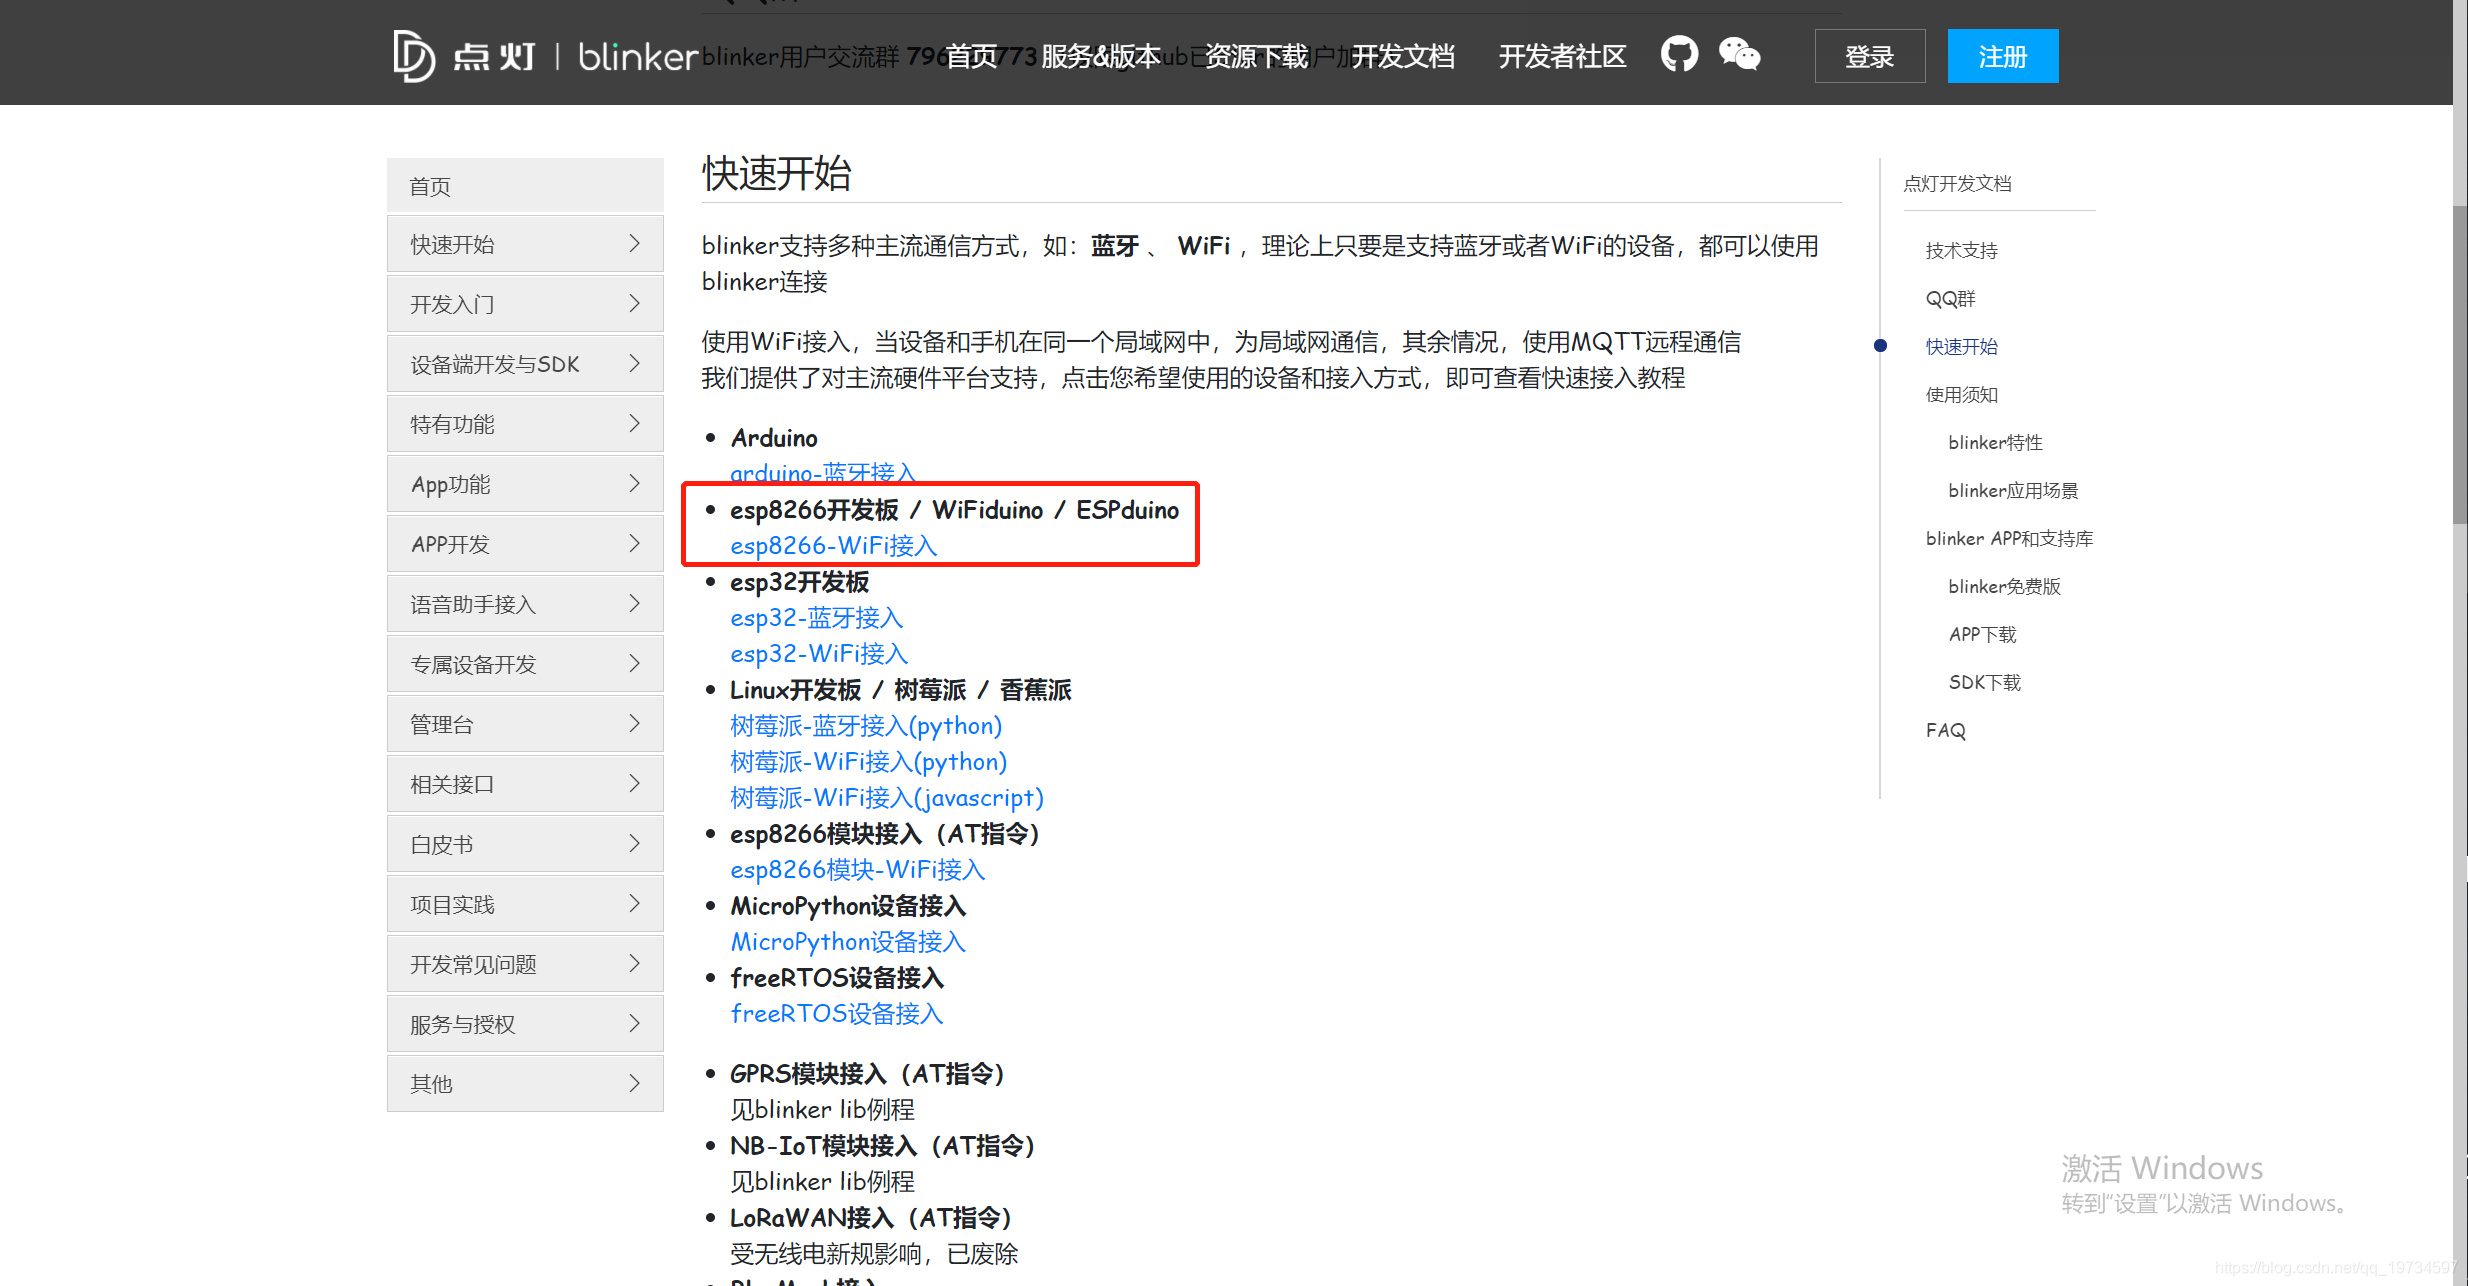The image size is (2468, 1286).
Task: Jump to blinker免费版 in the right sidebar
Action: coord(2003,586)
